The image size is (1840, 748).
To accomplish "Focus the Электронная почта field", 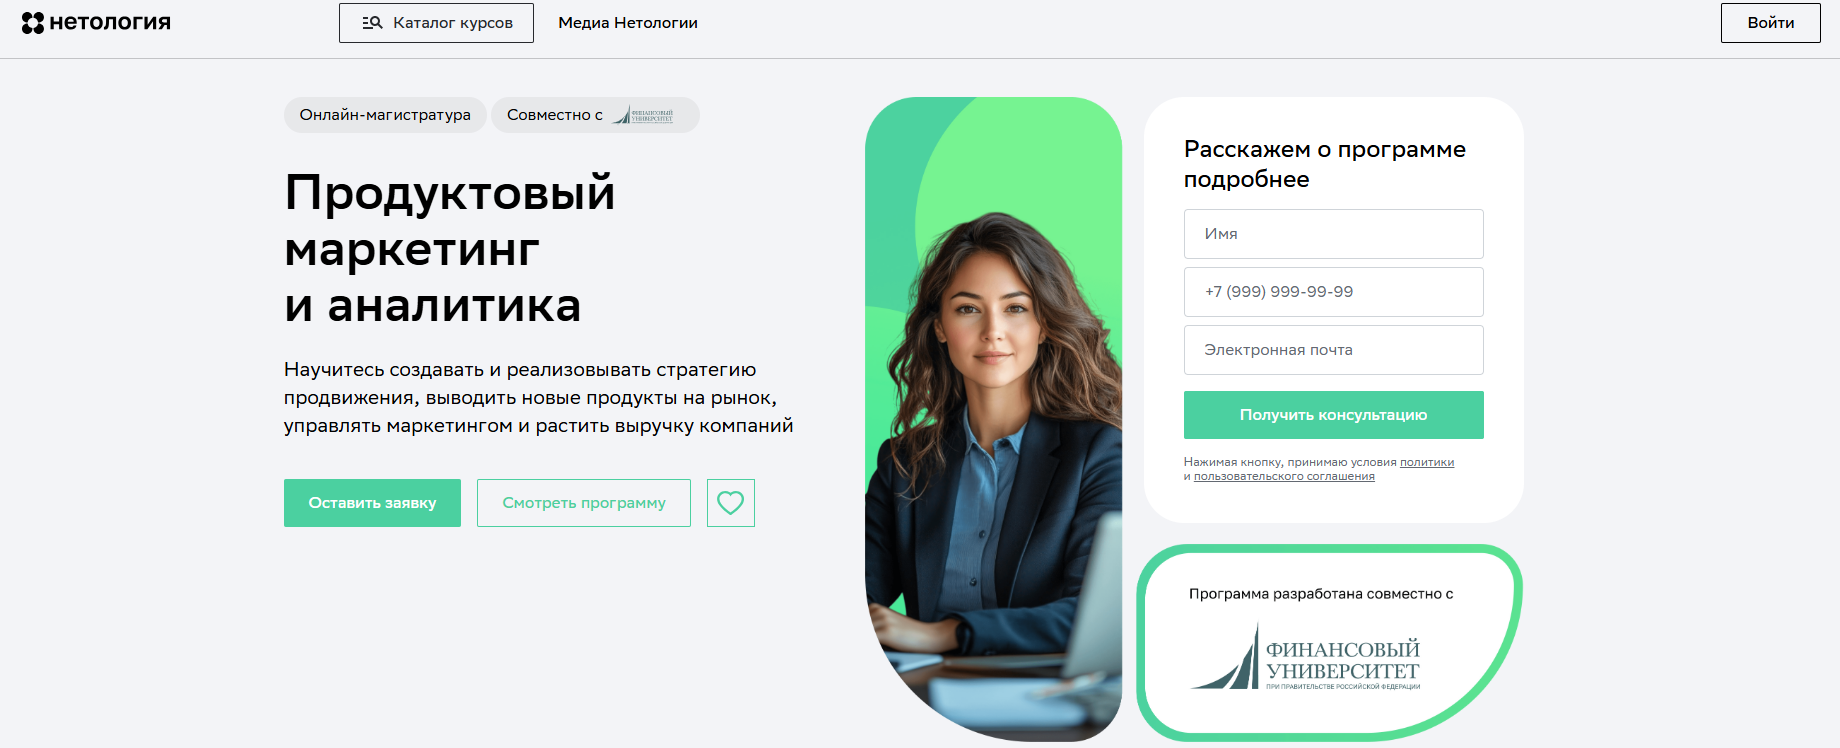I will coord(1334,350).
